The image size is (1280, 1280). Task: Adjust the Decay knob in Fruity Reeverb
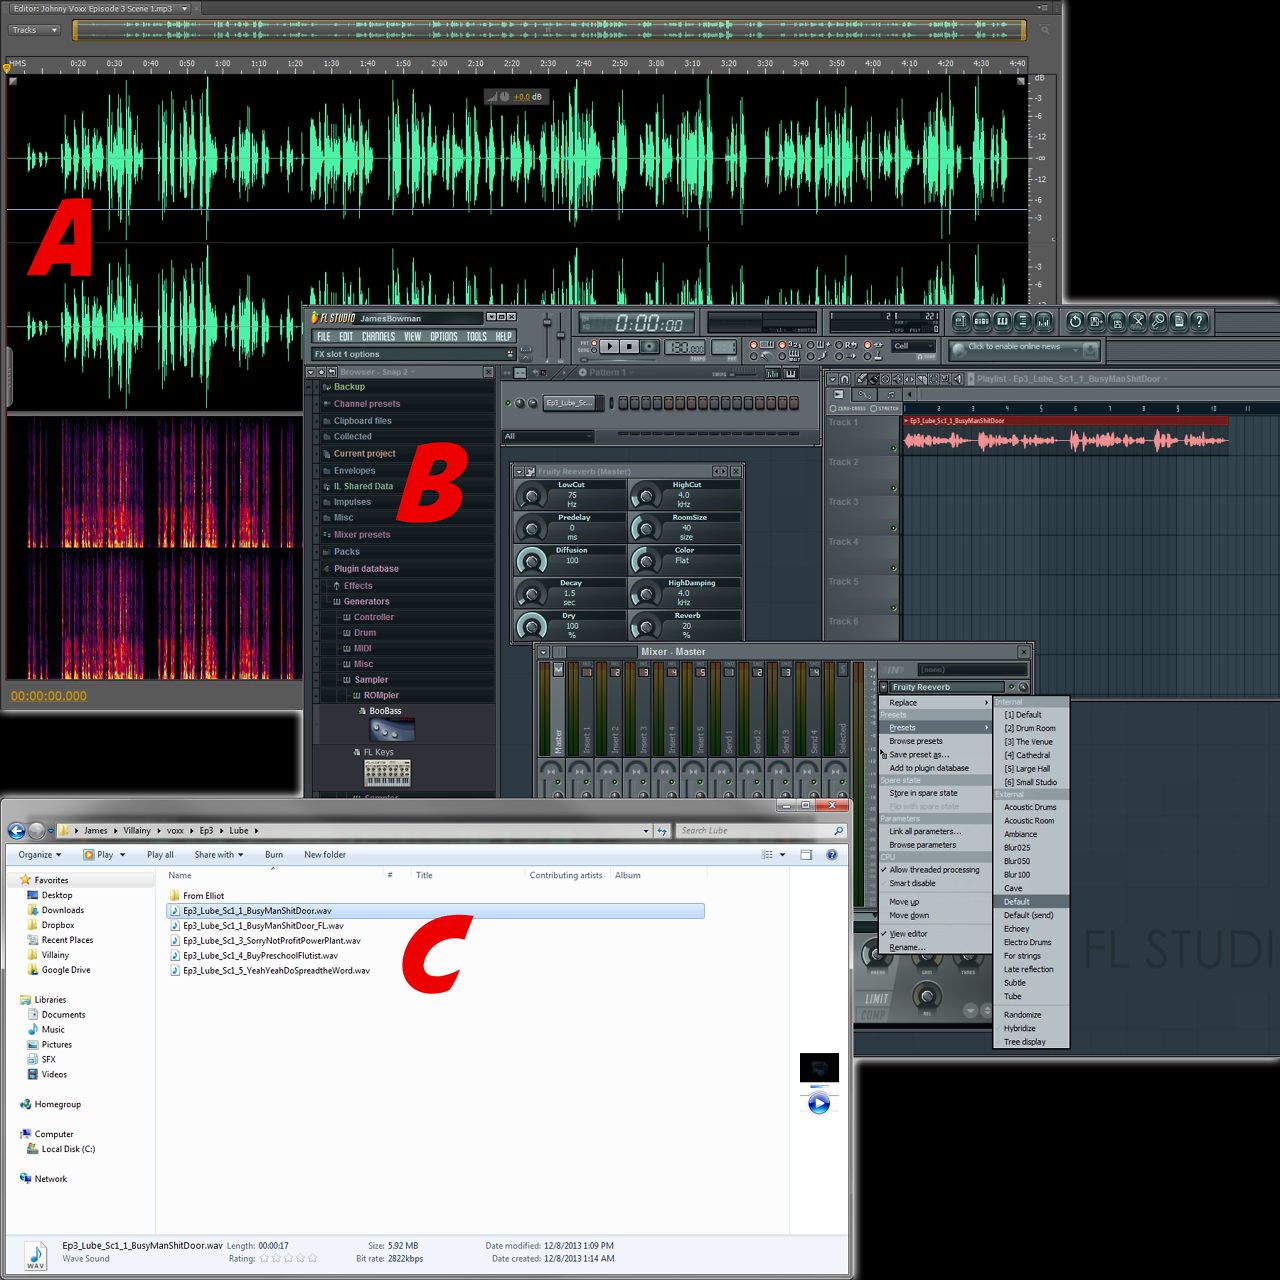click(531, 594)
